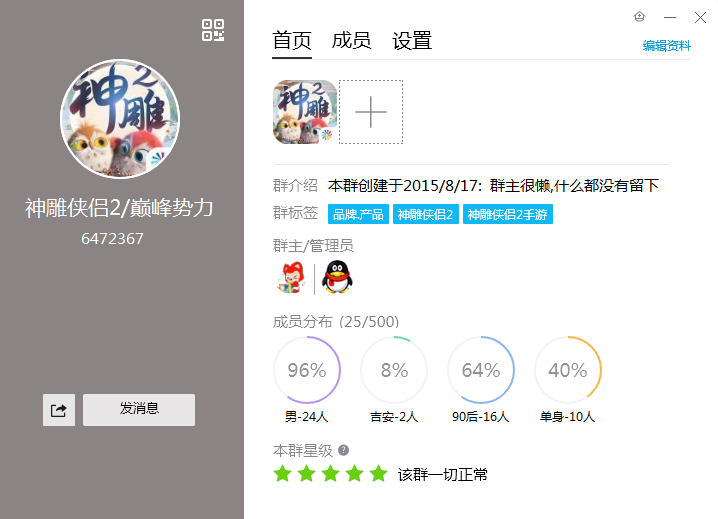Click the 编辑资料 link
The height and width of the screenshot is (519, 718).
[667, 46]
